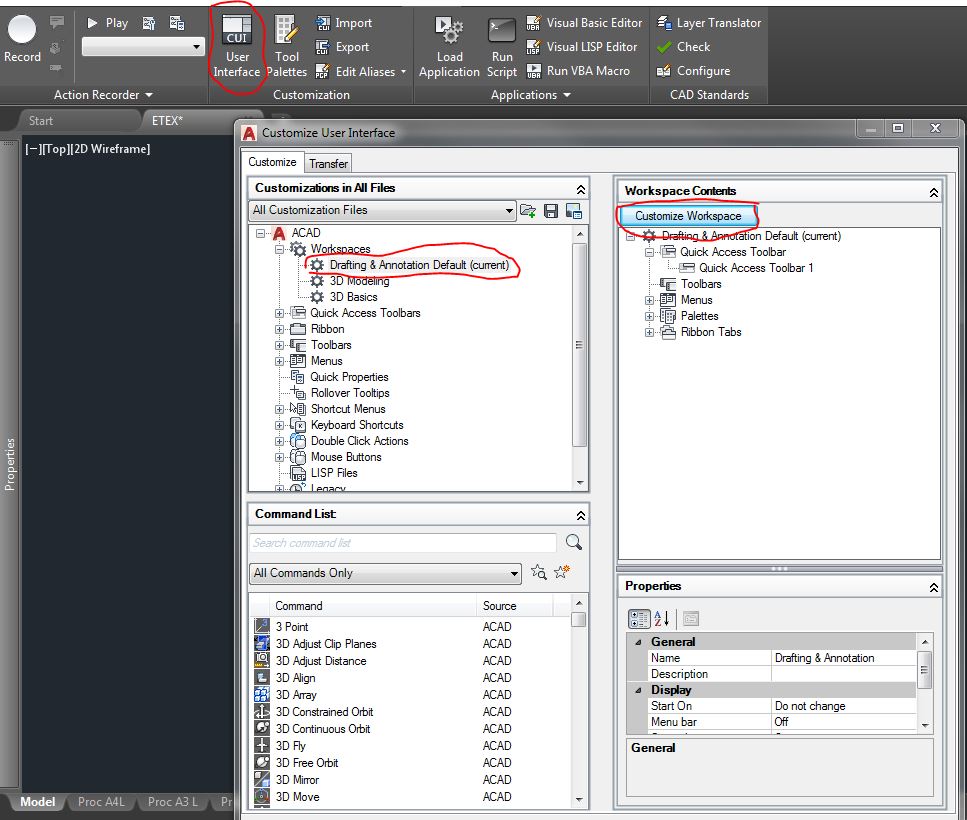Select Quick Properties tree item
The width and height of the screenshot is (967, 820).
pos(349,377)
